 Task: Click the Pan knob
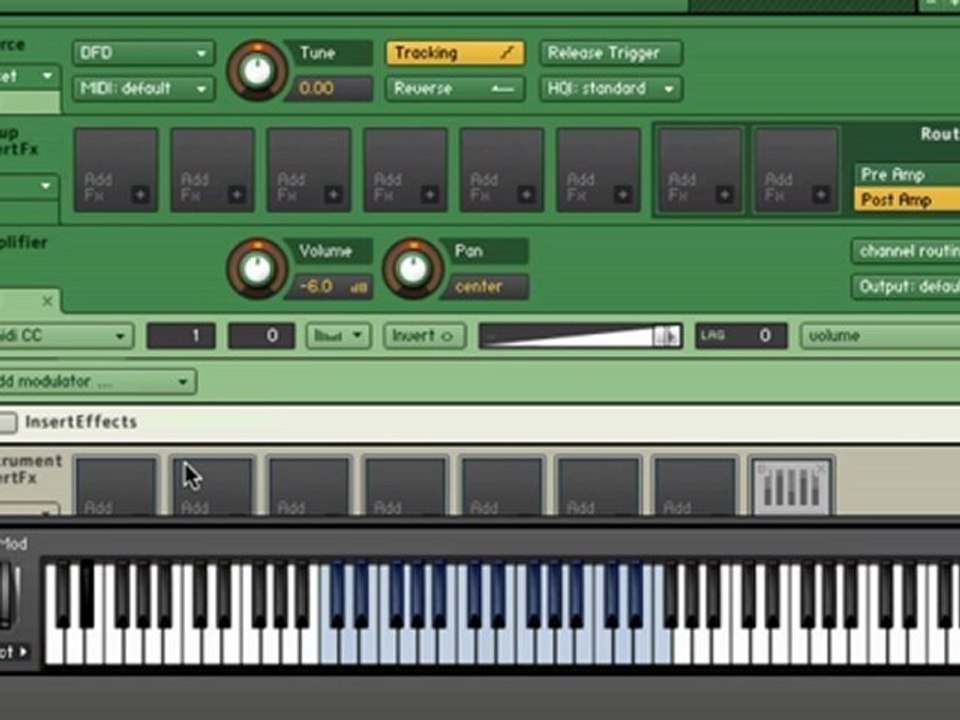[413, 269]
